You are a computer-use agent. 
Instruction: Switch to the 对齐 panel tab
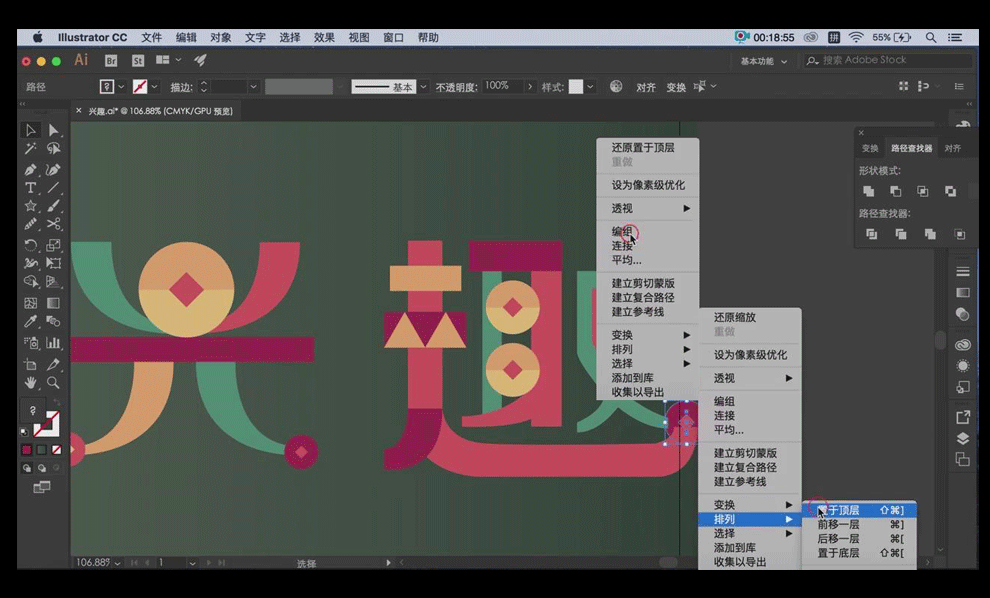pos(952,148)
